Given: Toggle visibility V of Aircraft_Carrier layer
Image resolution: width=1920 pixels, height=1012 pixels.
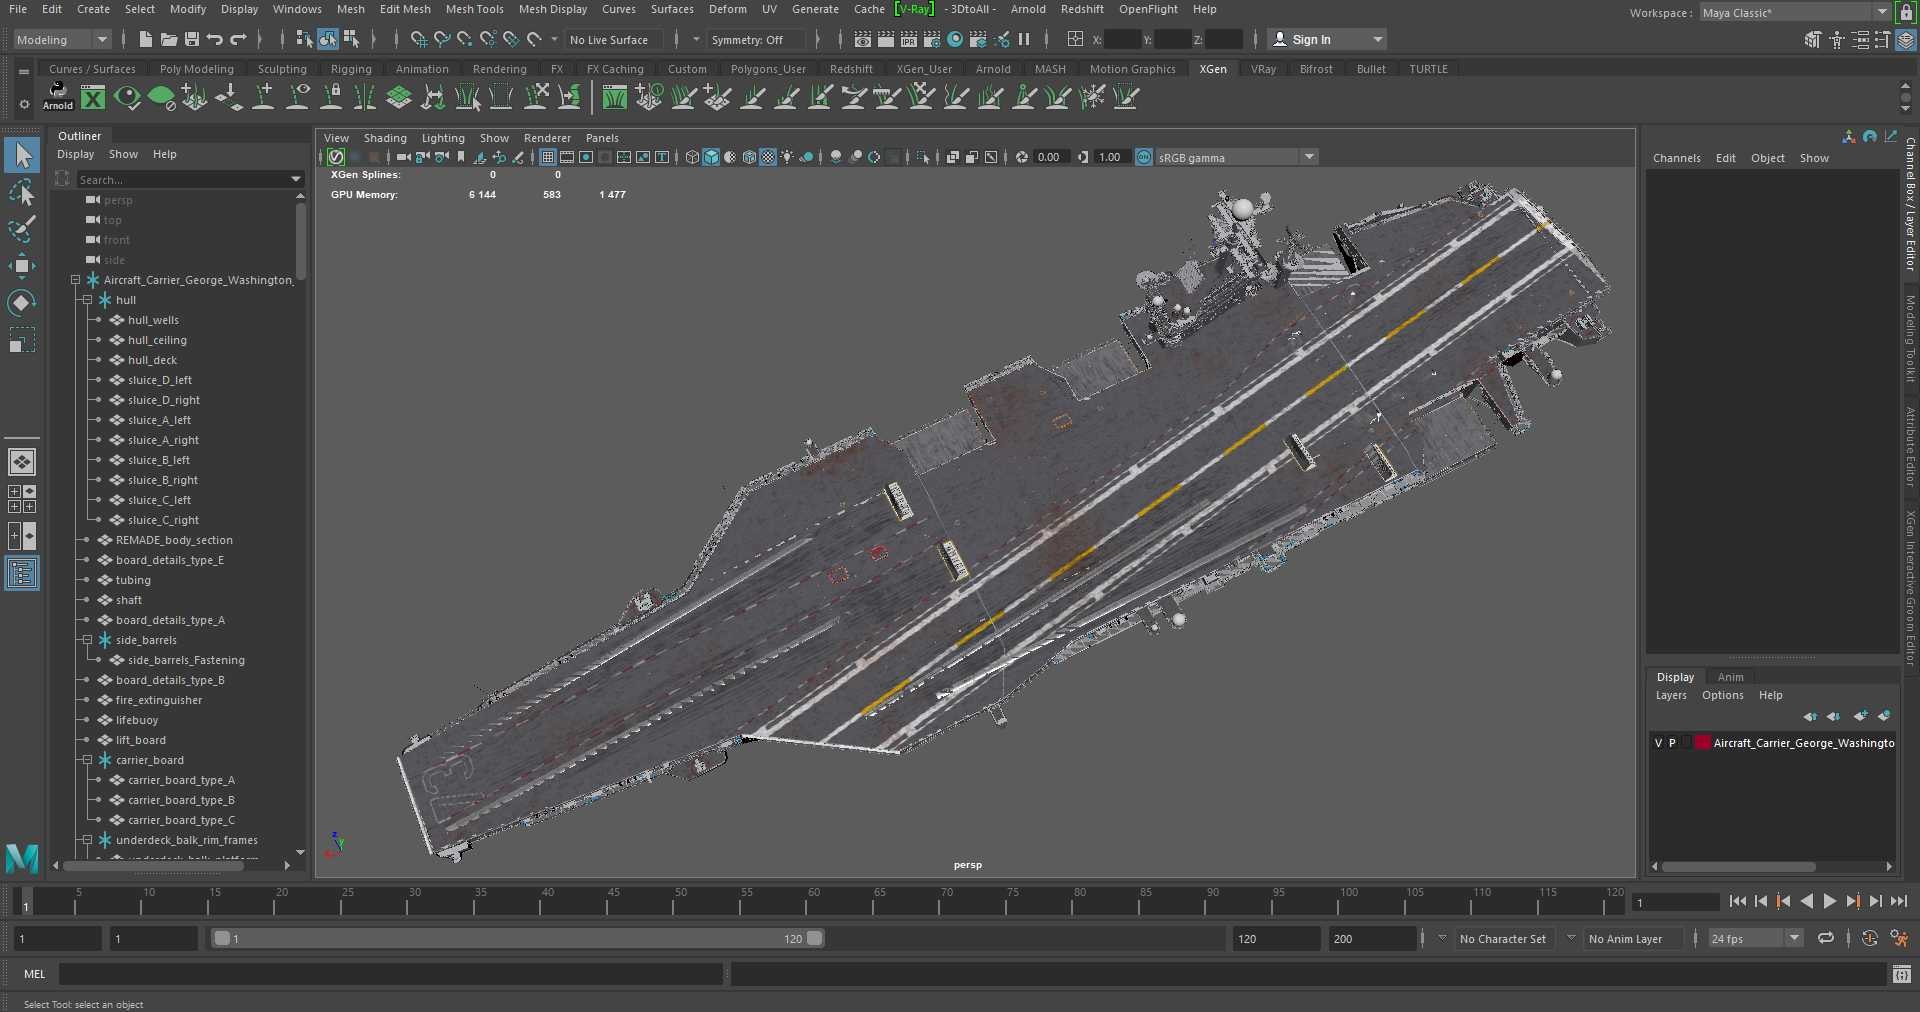Looking at the screenshot, I should 1658,743.
